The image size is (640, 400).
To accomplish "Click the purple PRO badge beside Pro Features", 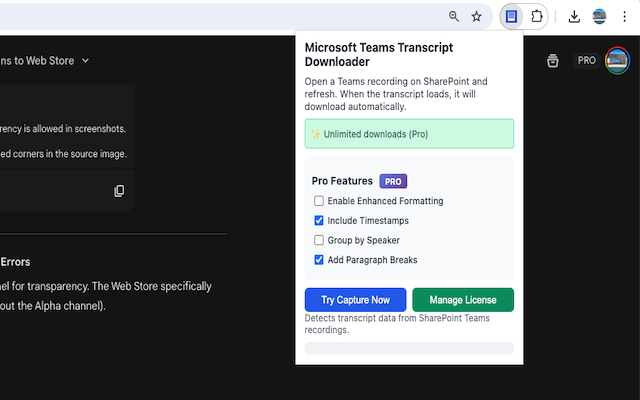I will 393,181.
